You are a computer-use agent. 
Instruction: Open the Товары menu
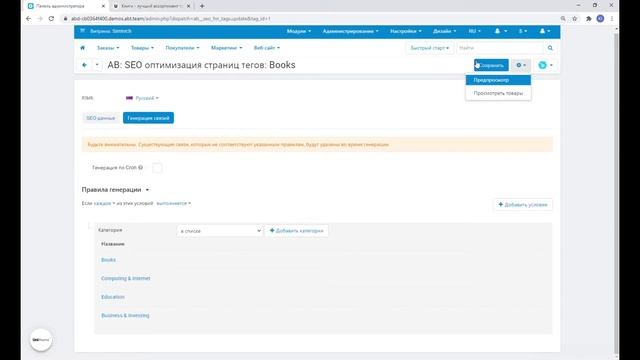tap(142, 48)
